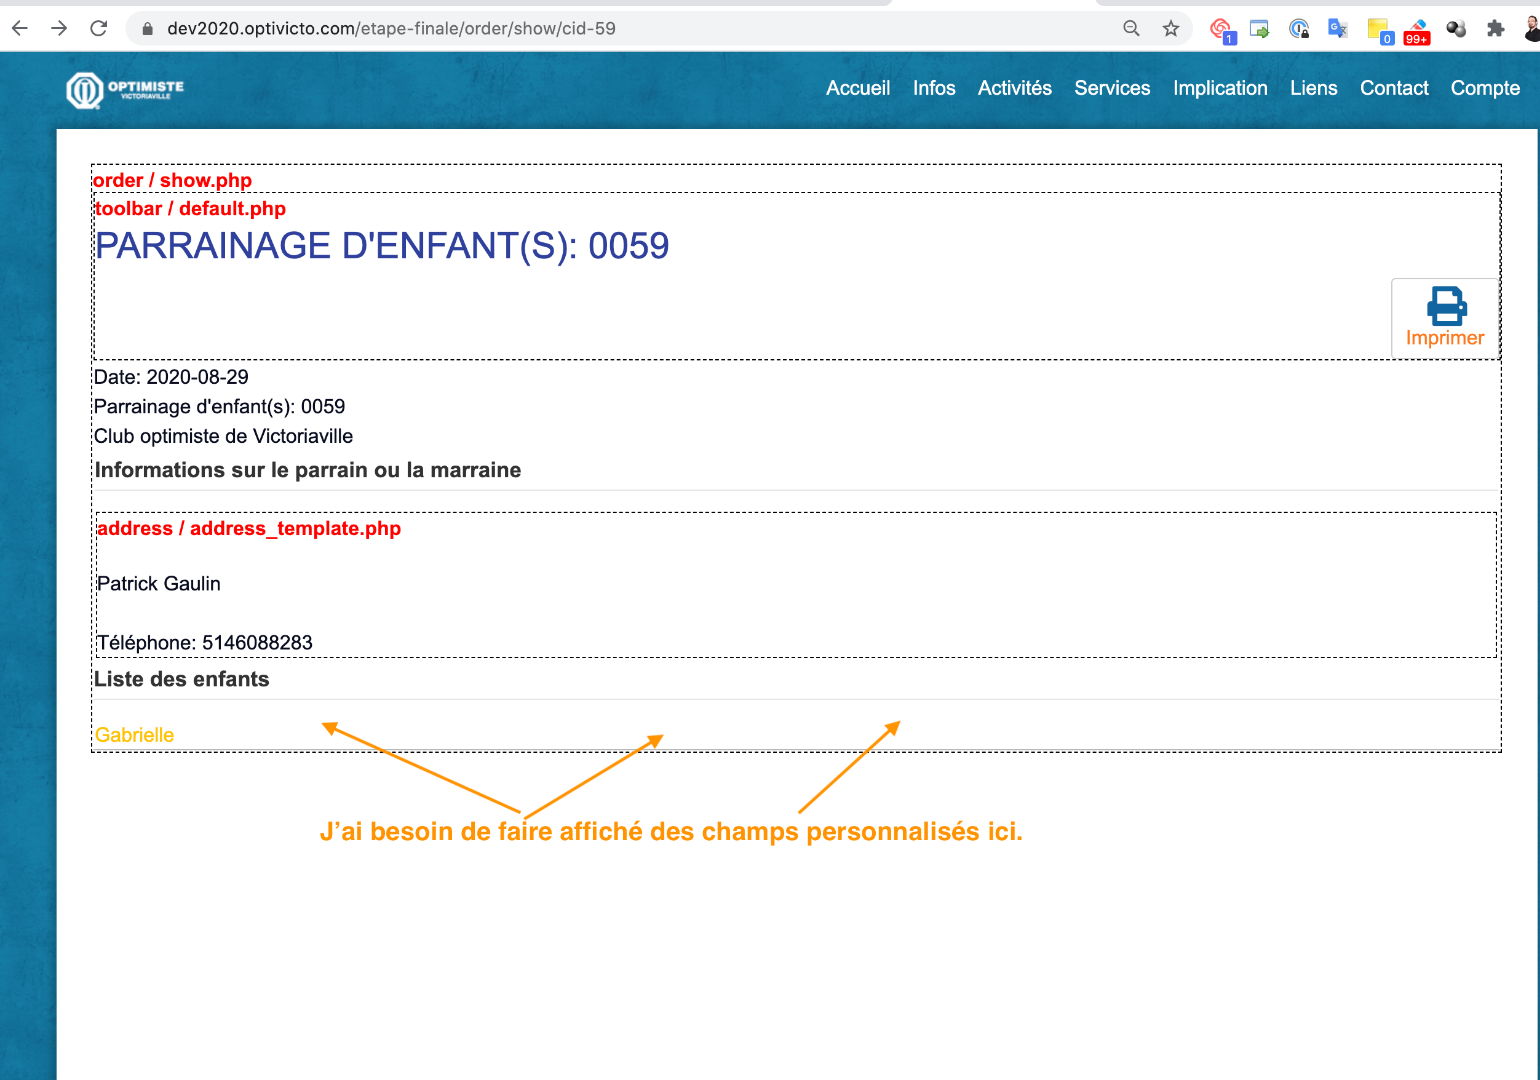Click the address bar URL
The width and height of the screenshot is (1540, 1080).
click(x=391, y=29)
